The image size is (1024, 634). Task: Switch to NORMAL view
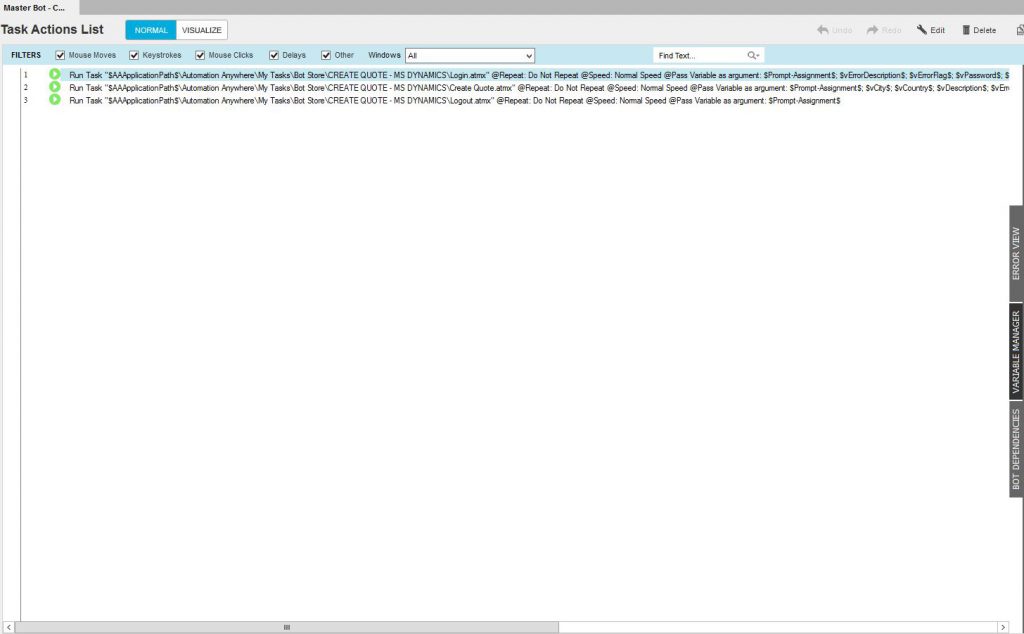click(151, 30)
